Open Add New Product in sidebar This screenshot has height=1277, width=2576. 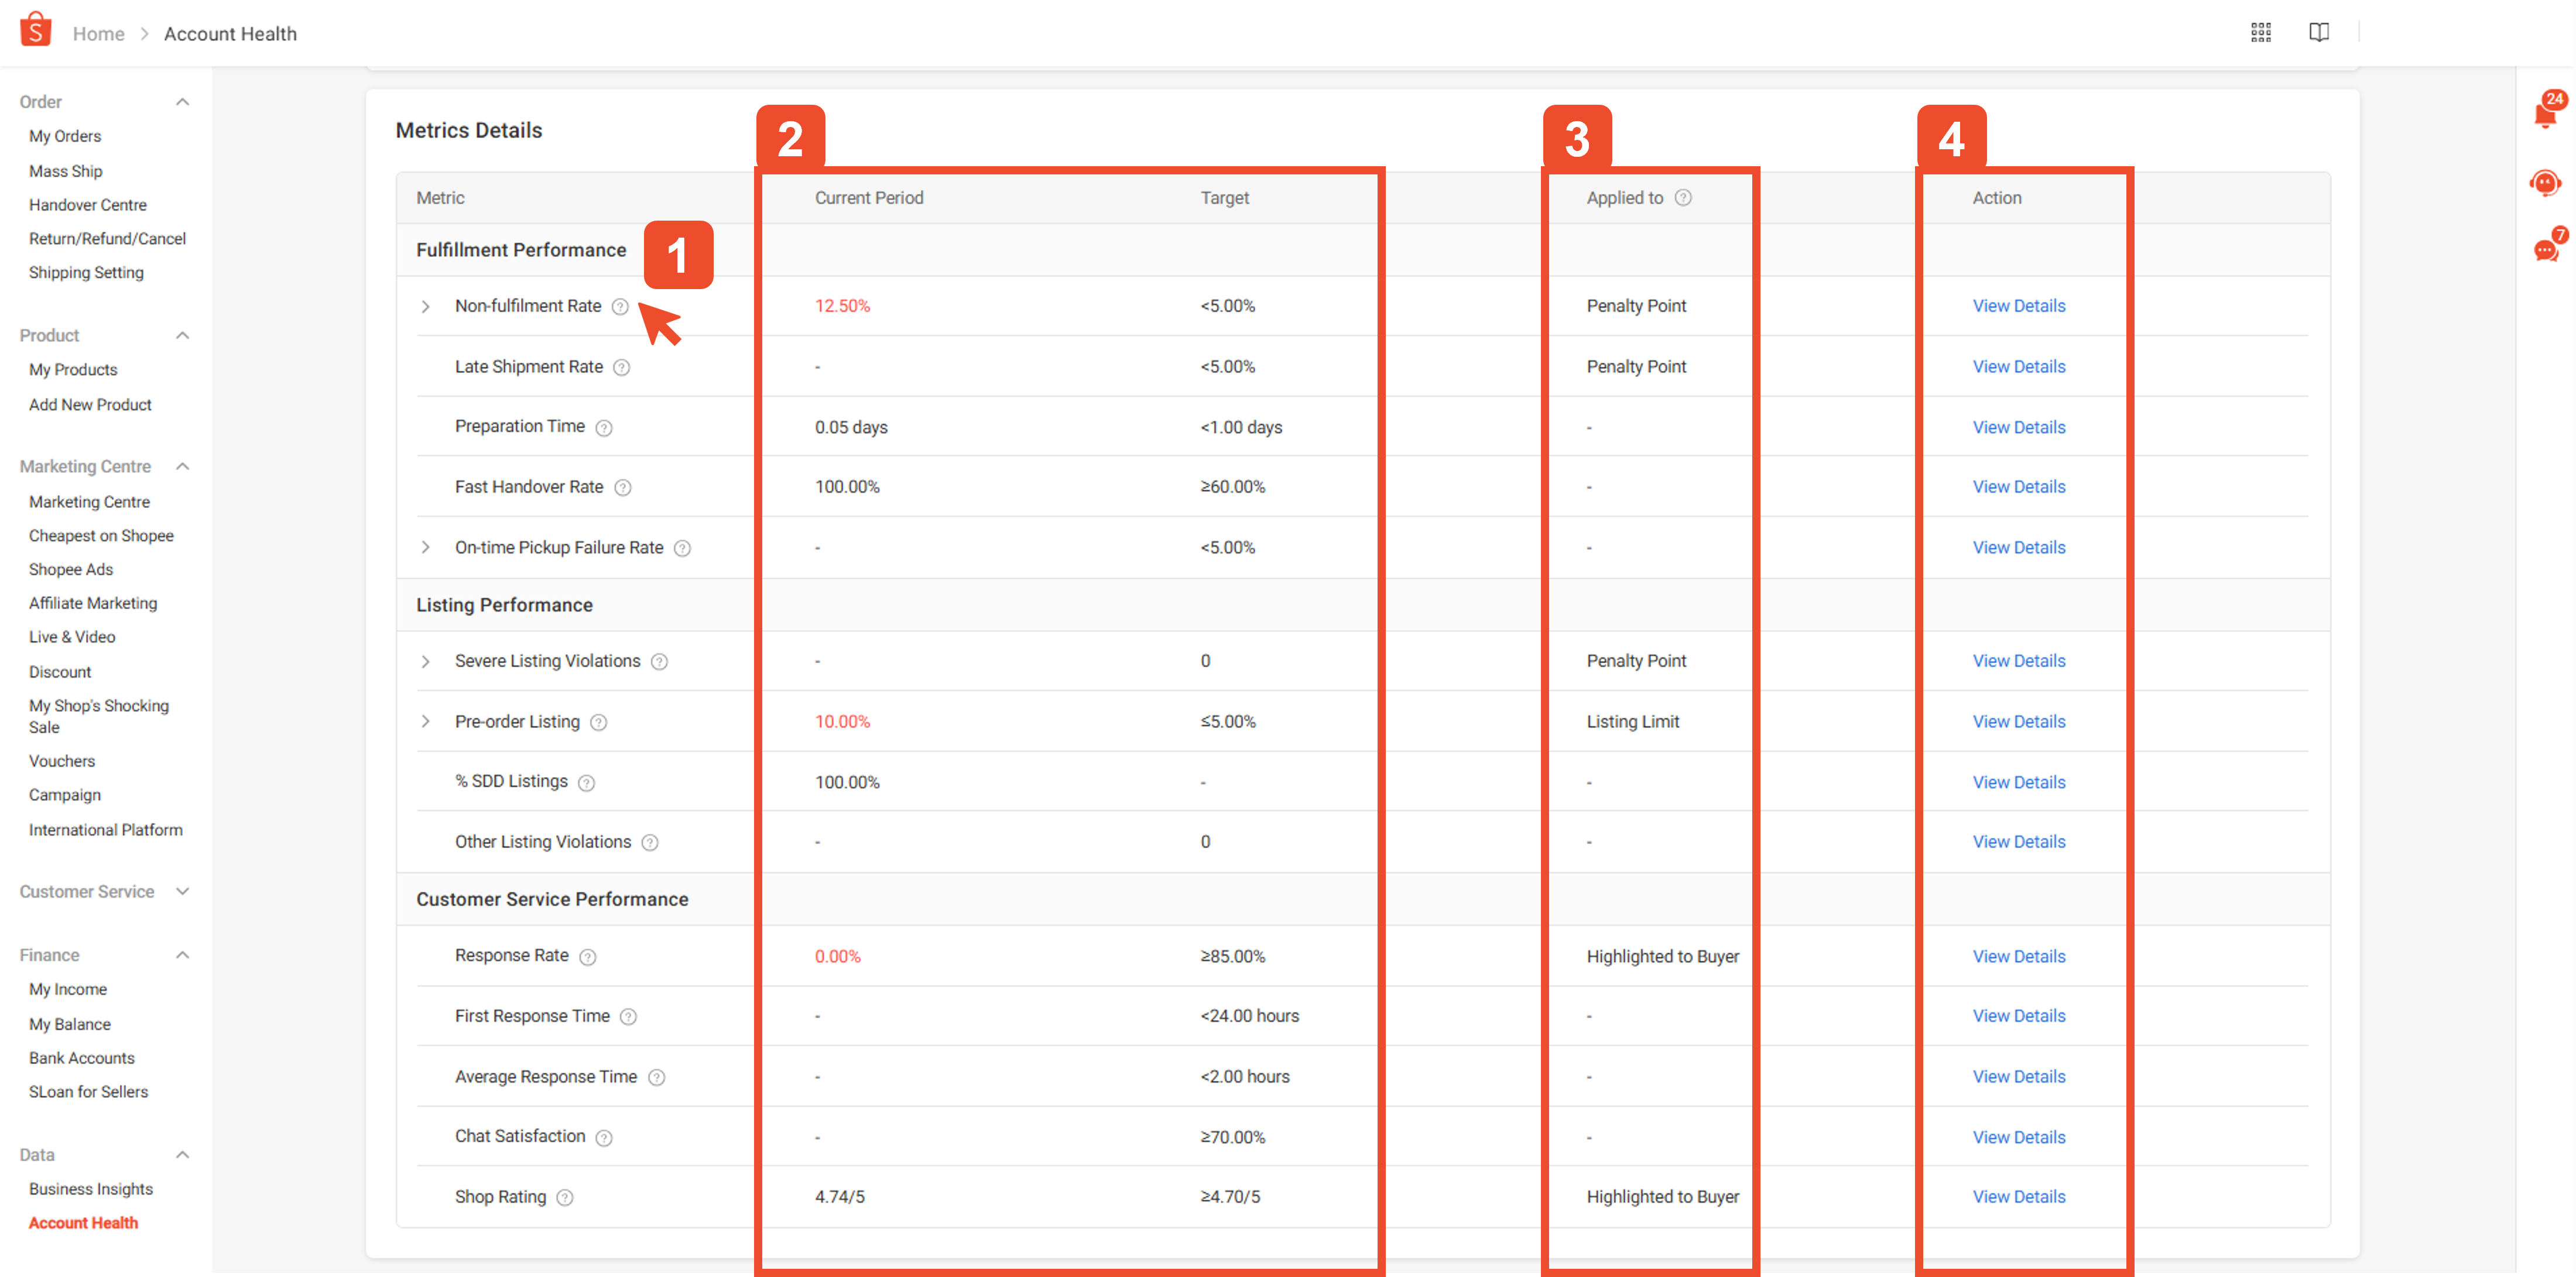pyautogui.click(x=90, y=405)
